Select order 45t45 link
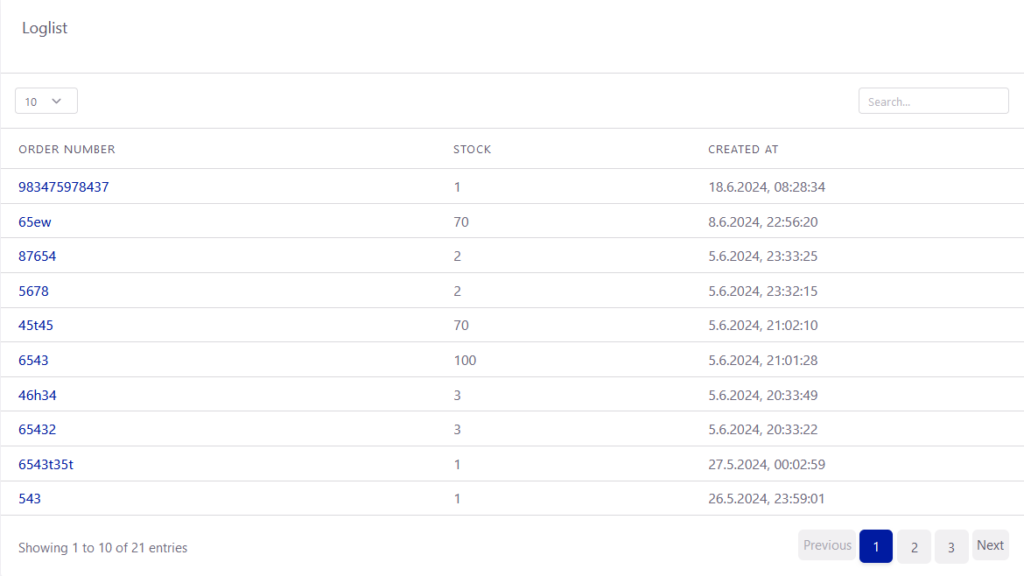Screen dimensions: 1024x576 (37, 325)
